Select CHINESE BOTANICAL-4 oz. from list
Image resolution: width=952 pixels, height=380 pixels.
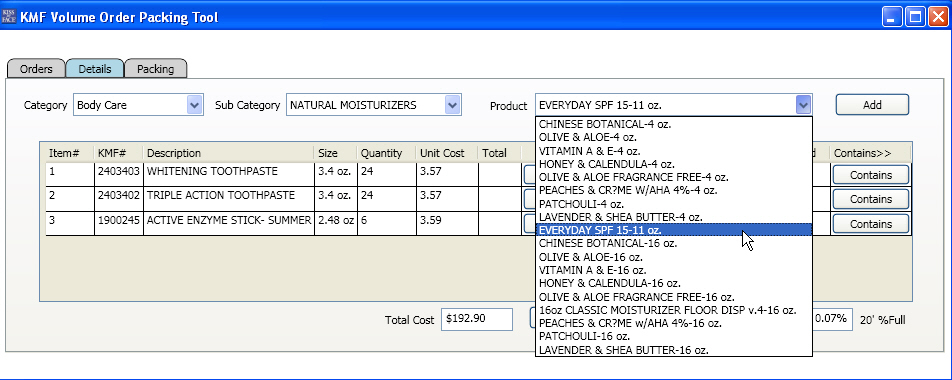click(x=673, y=124)
